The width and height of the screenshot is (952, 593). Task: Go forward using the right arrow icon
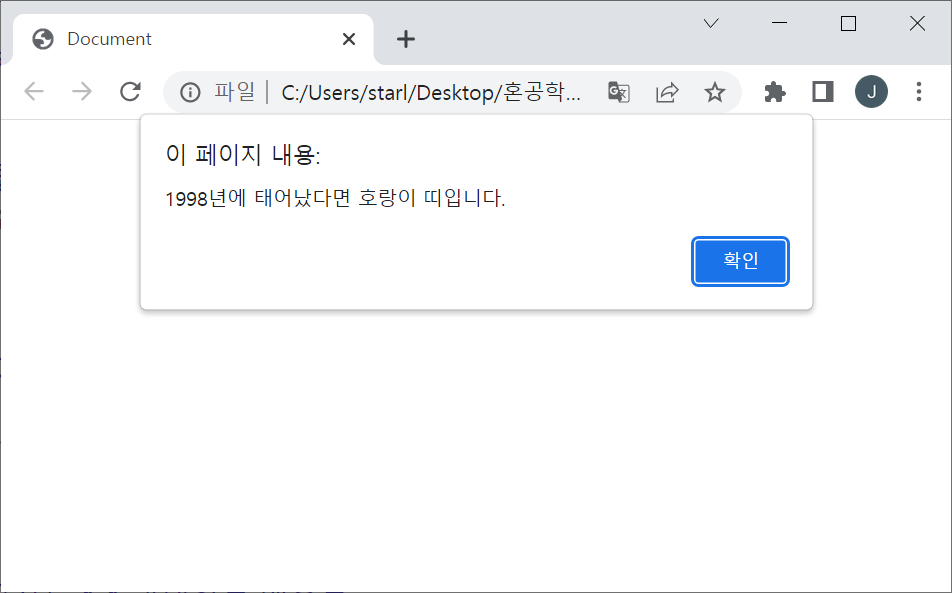82,92
